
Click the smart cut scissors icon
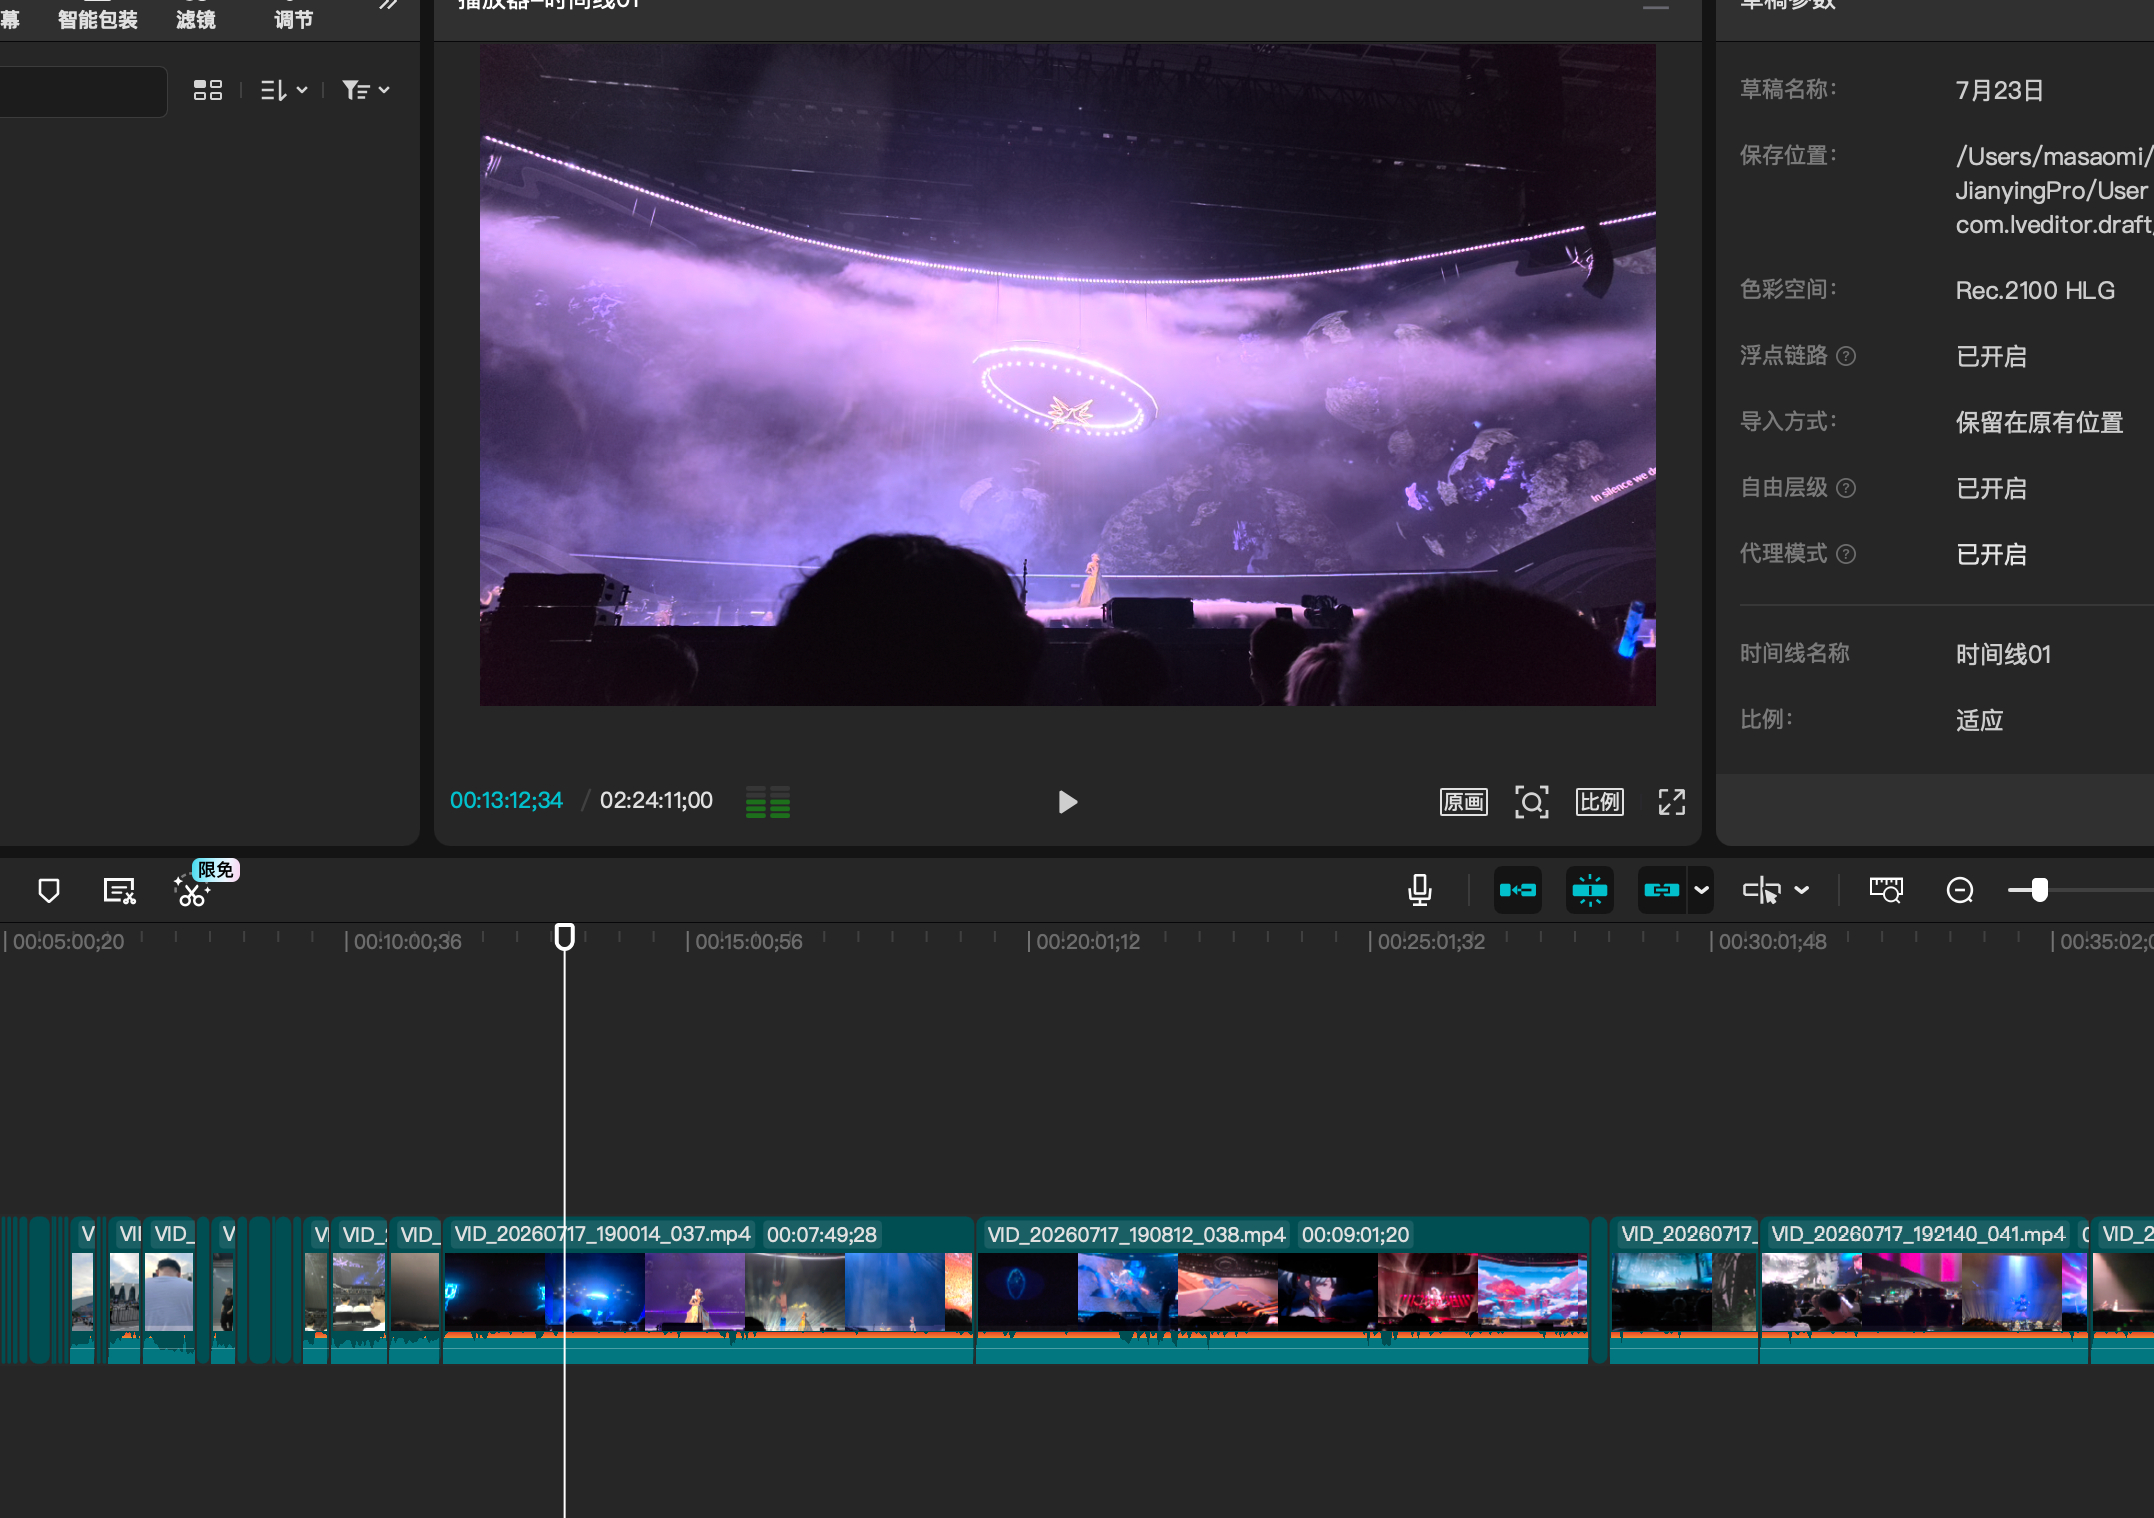(x=192, y=890)
